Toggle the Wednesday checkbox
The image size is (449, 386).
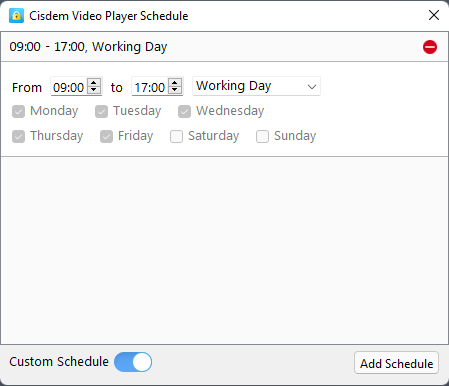tap(184, 111)
